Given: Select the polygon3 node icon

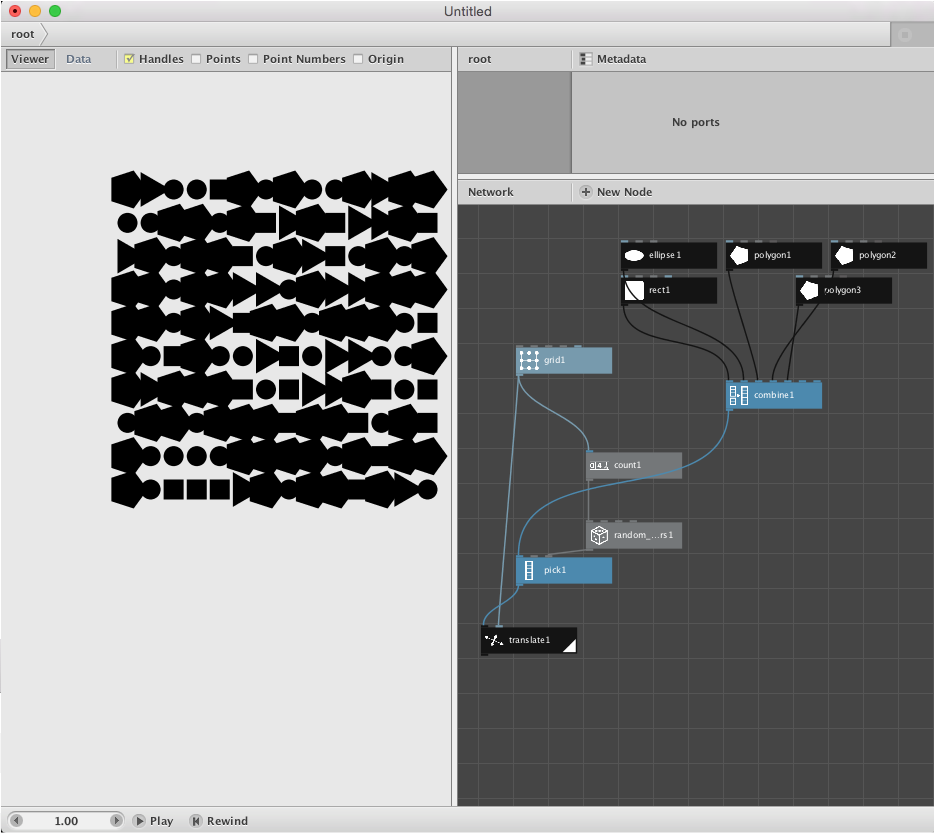Looking at the screenshot, I should coord(809,291).
